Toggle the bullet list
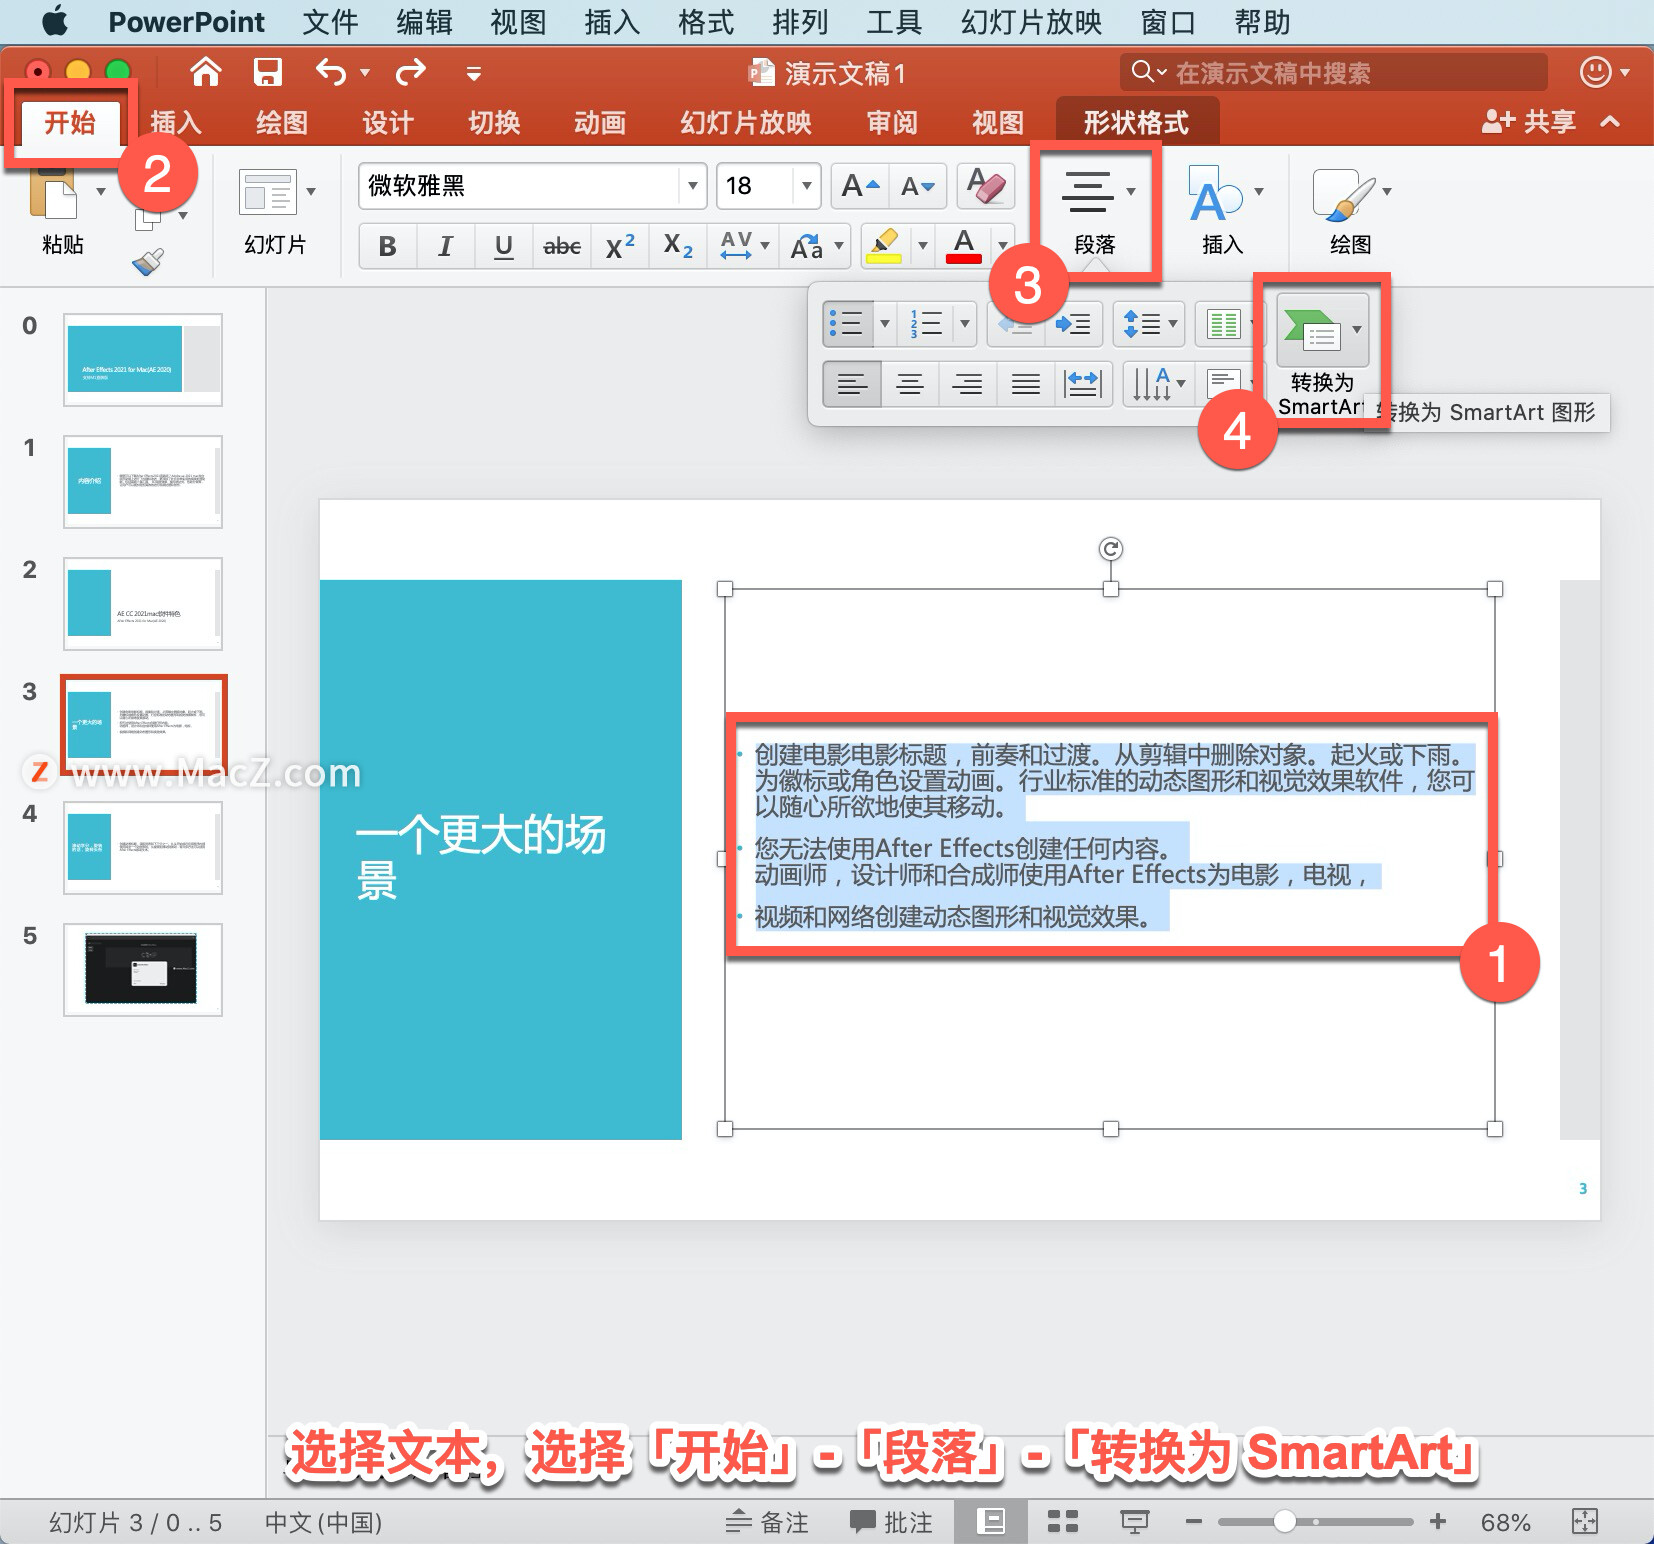The width and height of the screenshot is (1654, 1544). (x=847, y=324)
